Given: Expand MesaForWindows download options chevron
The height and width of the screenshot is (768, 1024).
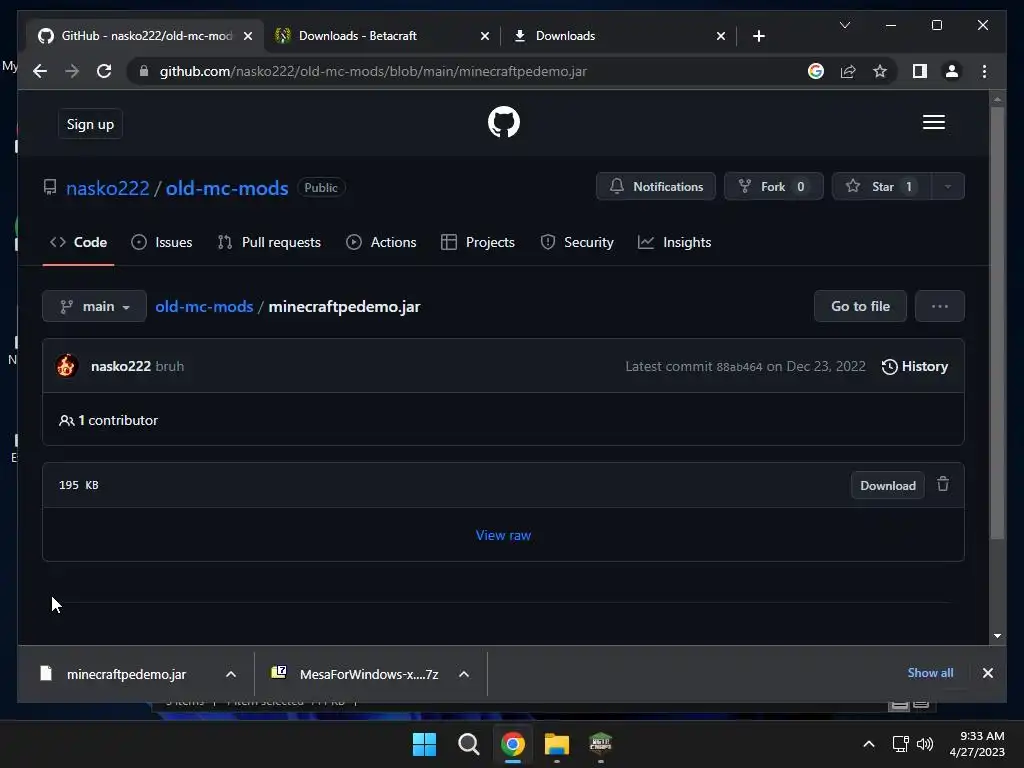Looking at the screenshot, I should point(464,674).
